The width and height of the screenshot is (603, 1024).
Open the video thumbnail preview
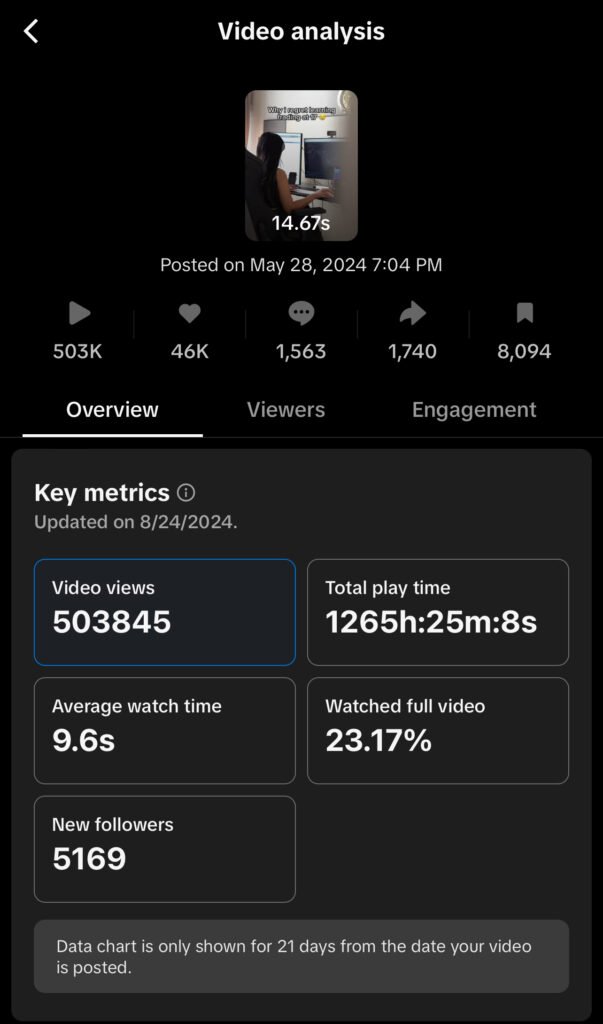click(301, 165)
